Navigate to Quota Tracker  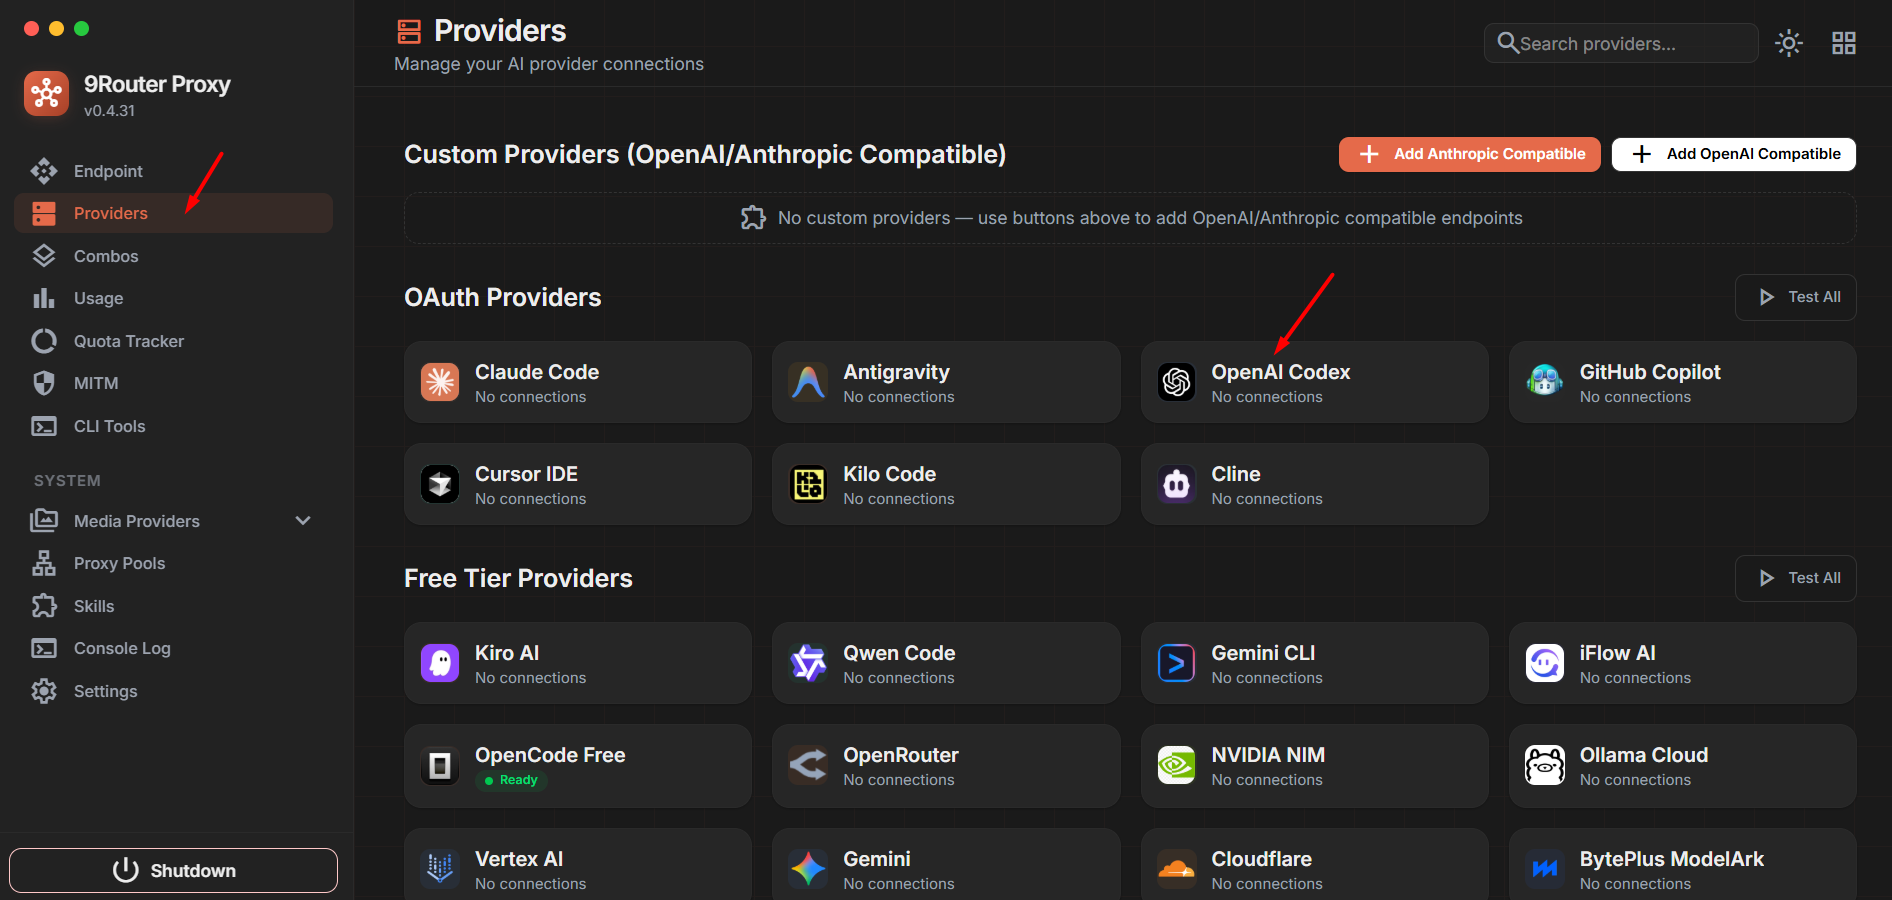point(173,341)
